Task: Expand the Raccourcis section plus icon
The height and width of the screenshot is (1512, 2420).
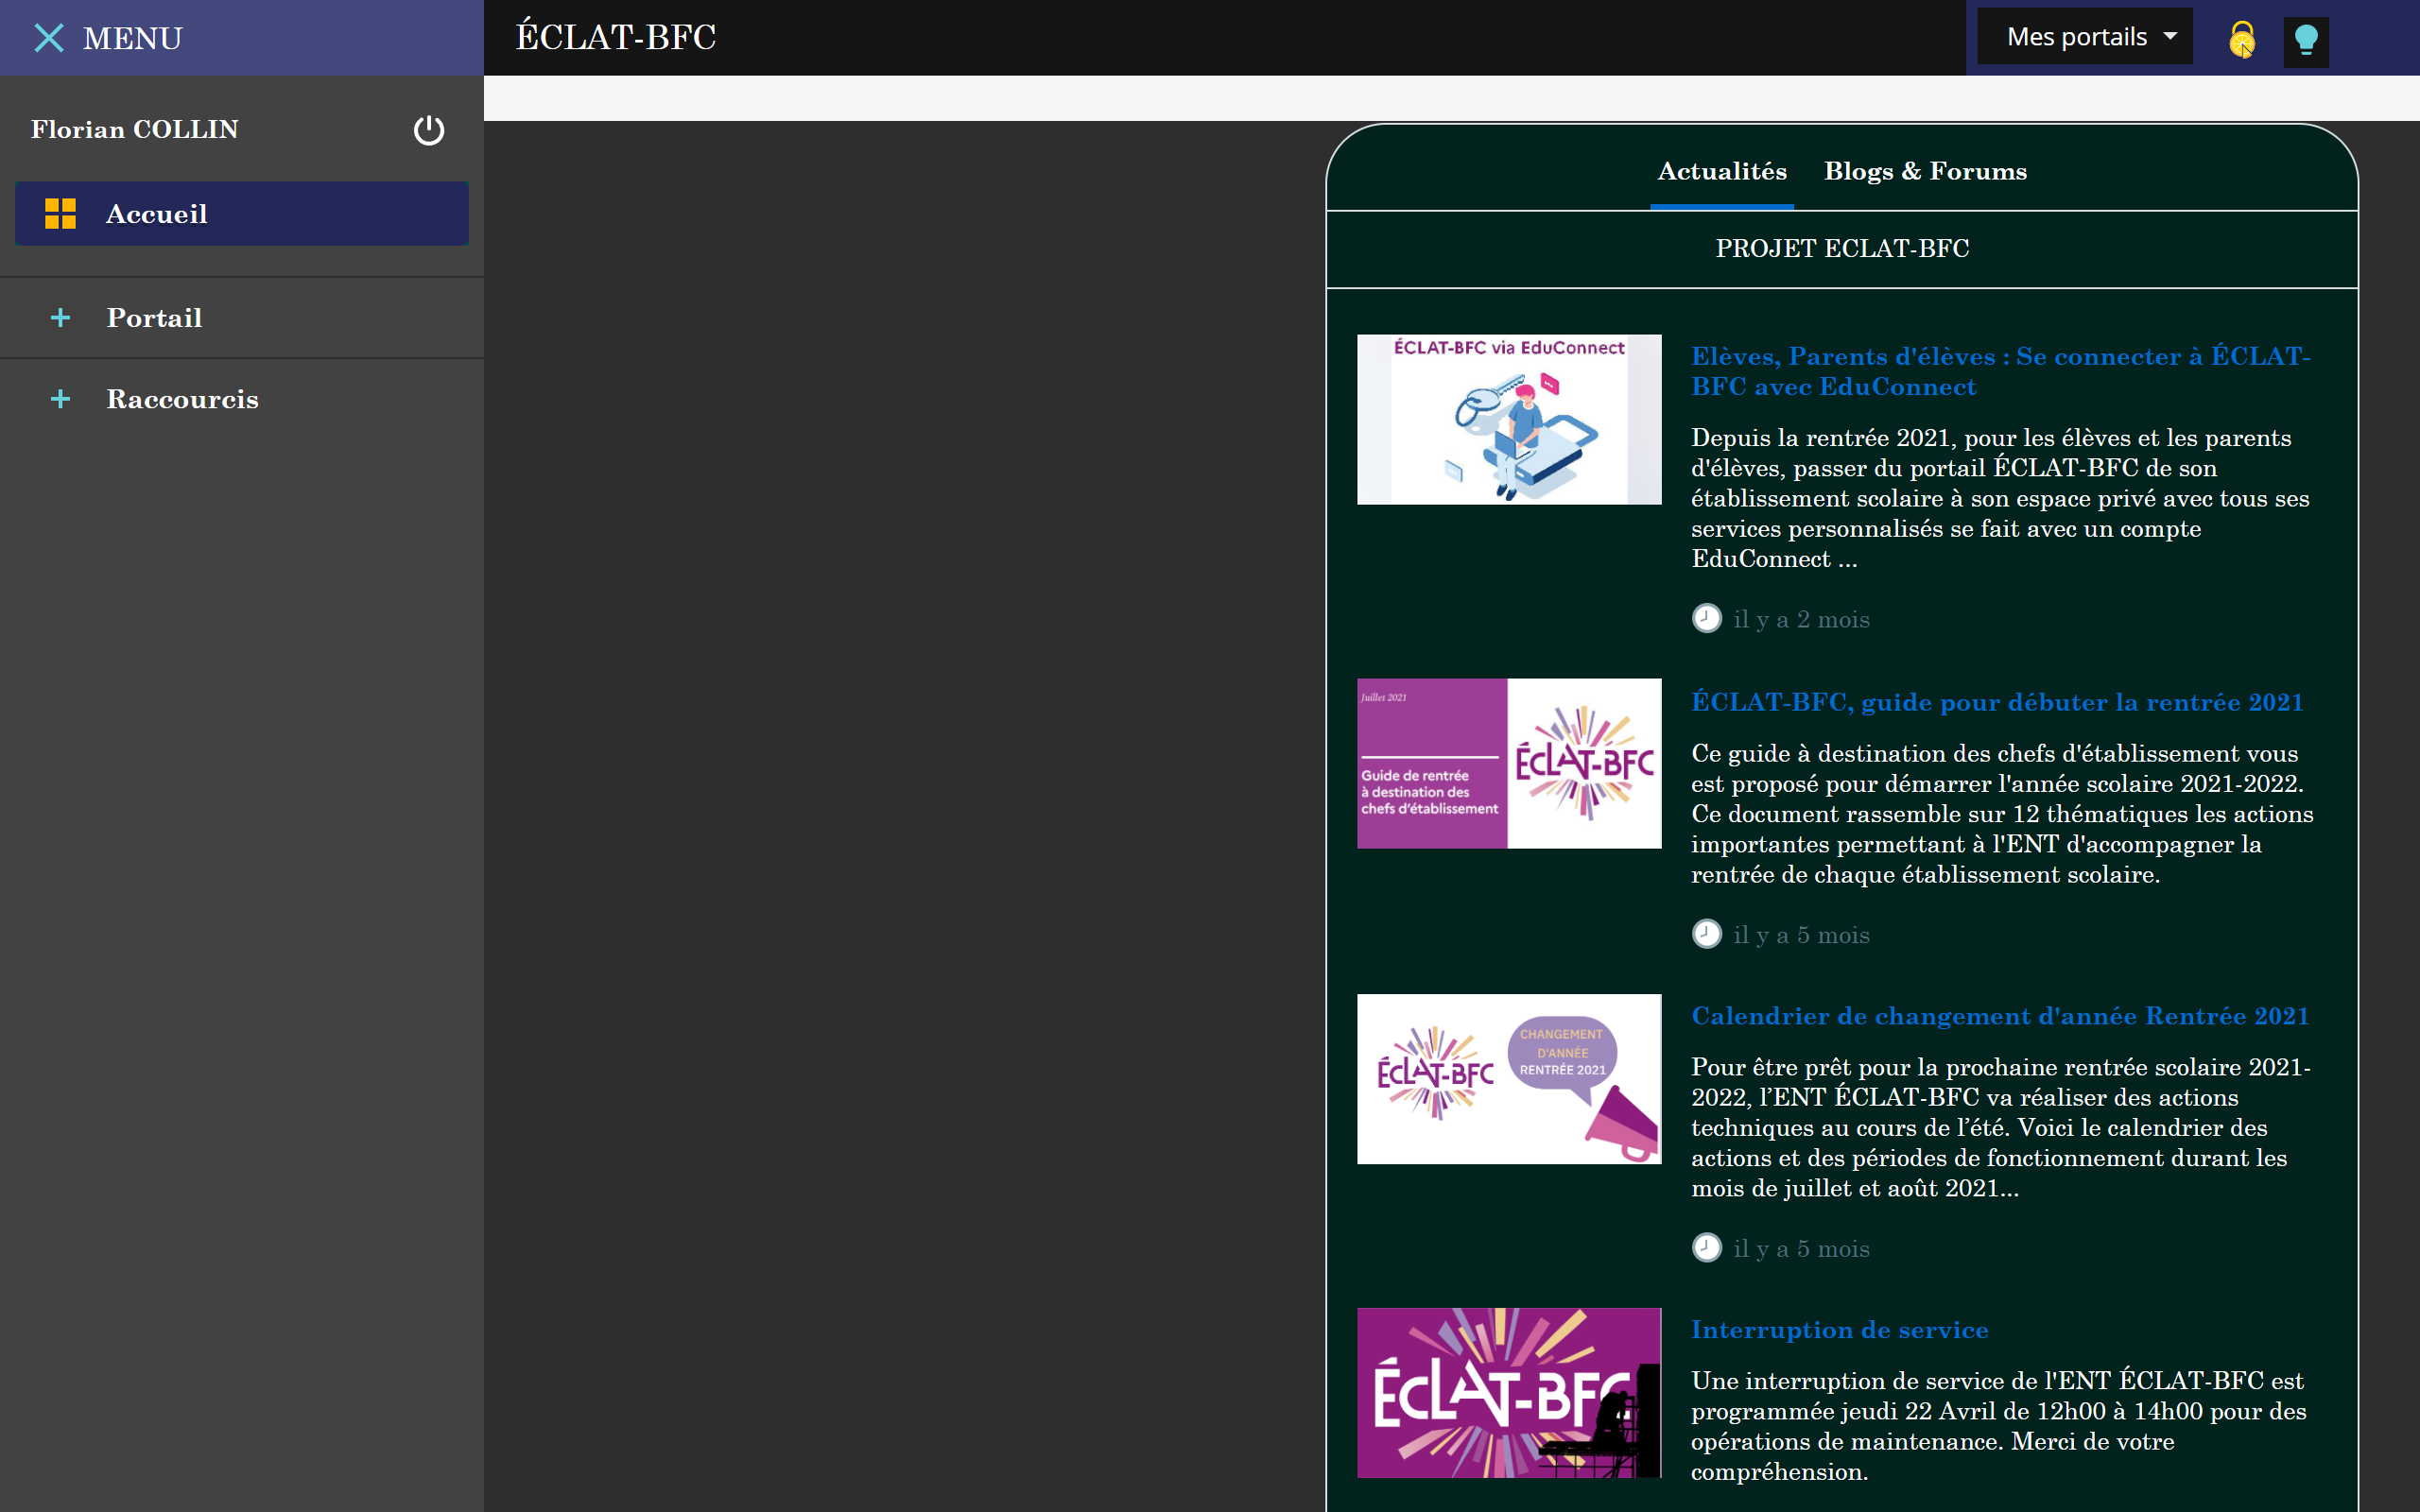Action: point(60,399)
